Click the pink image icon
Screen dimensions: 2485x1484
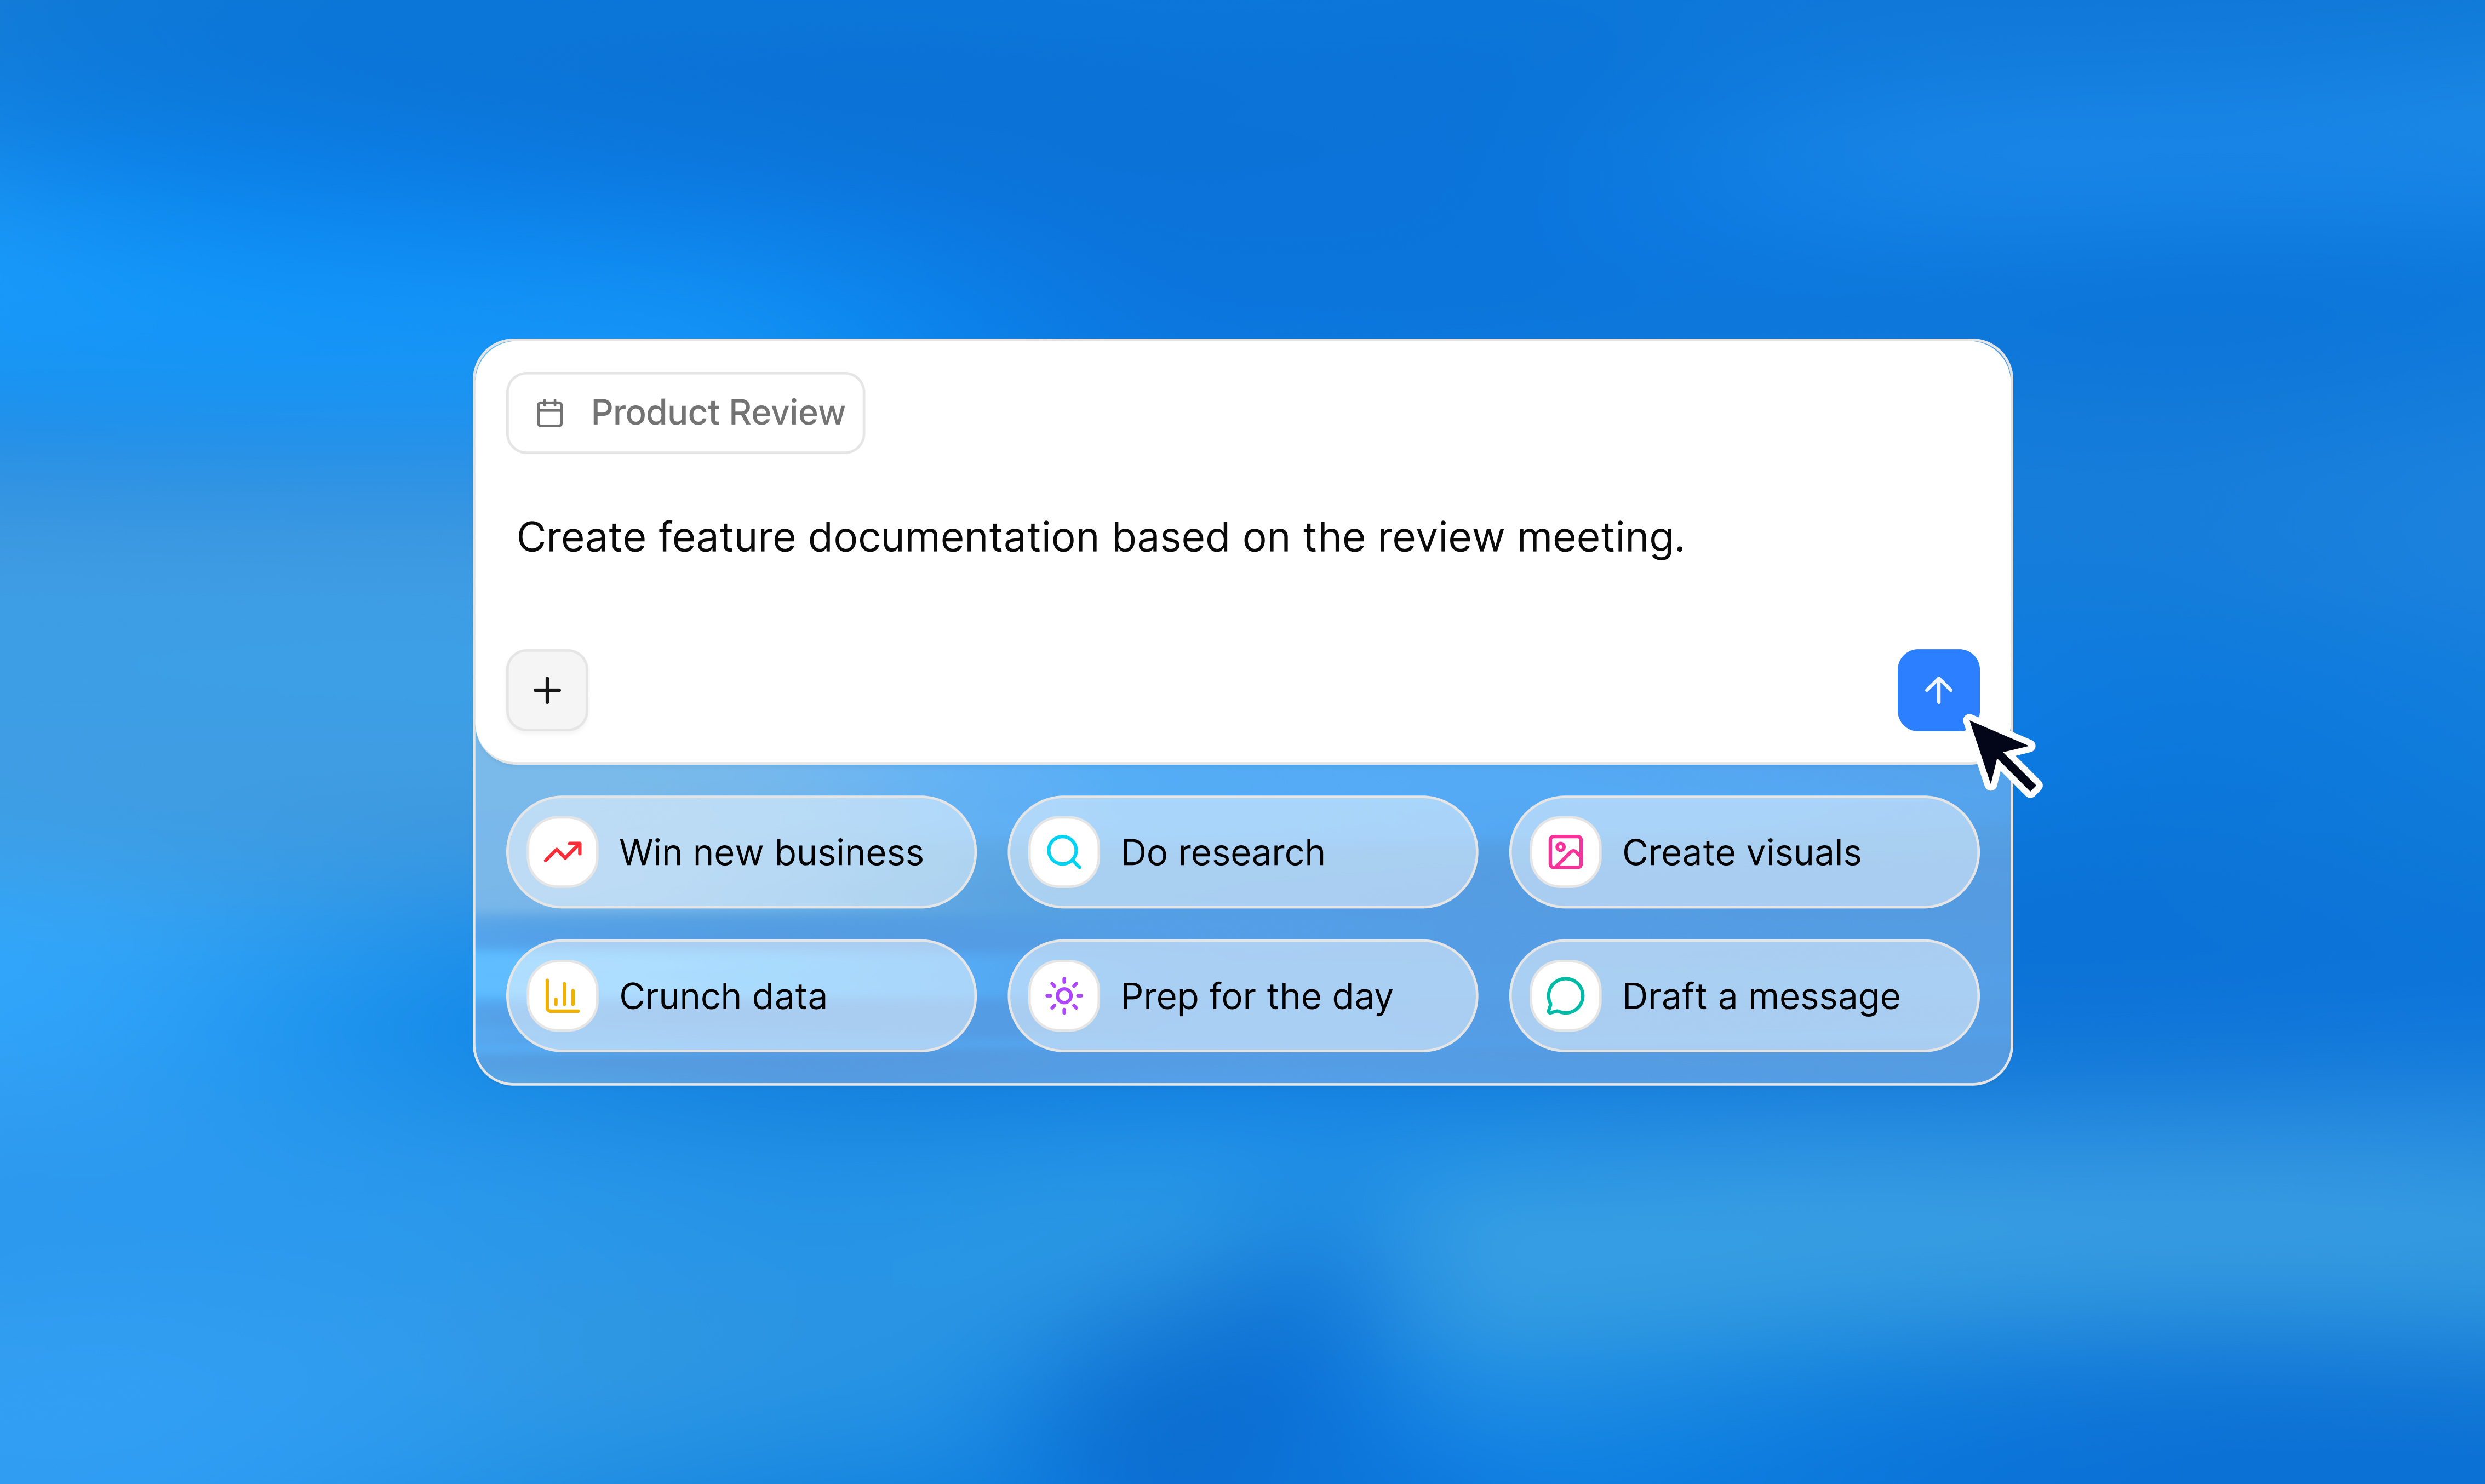(x=1565, y=852)
